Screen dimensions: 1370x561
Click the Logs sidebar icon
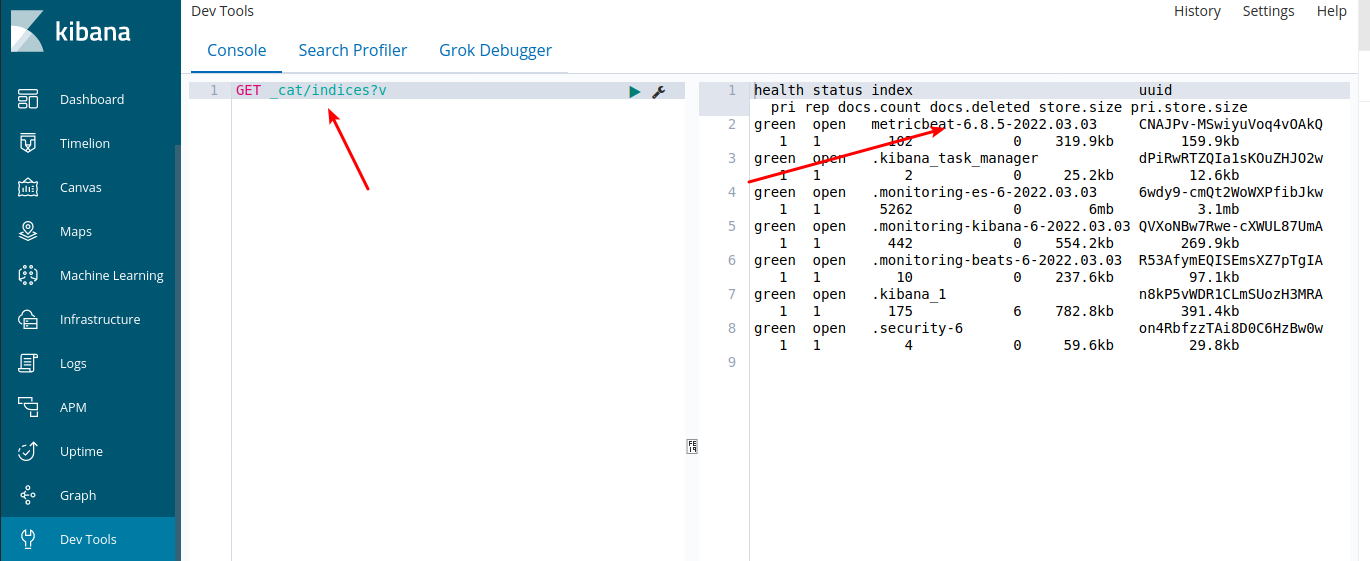(28, 363)
